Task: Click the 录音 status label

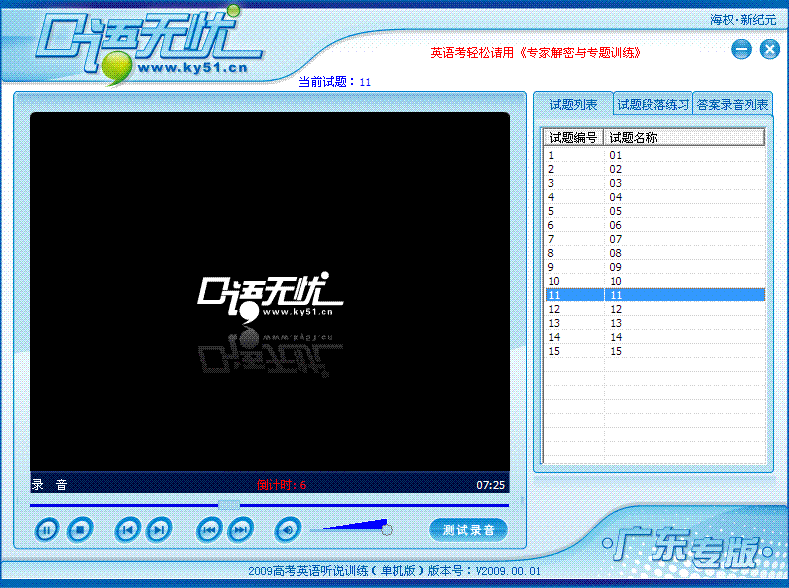Action: click(49, 485)
